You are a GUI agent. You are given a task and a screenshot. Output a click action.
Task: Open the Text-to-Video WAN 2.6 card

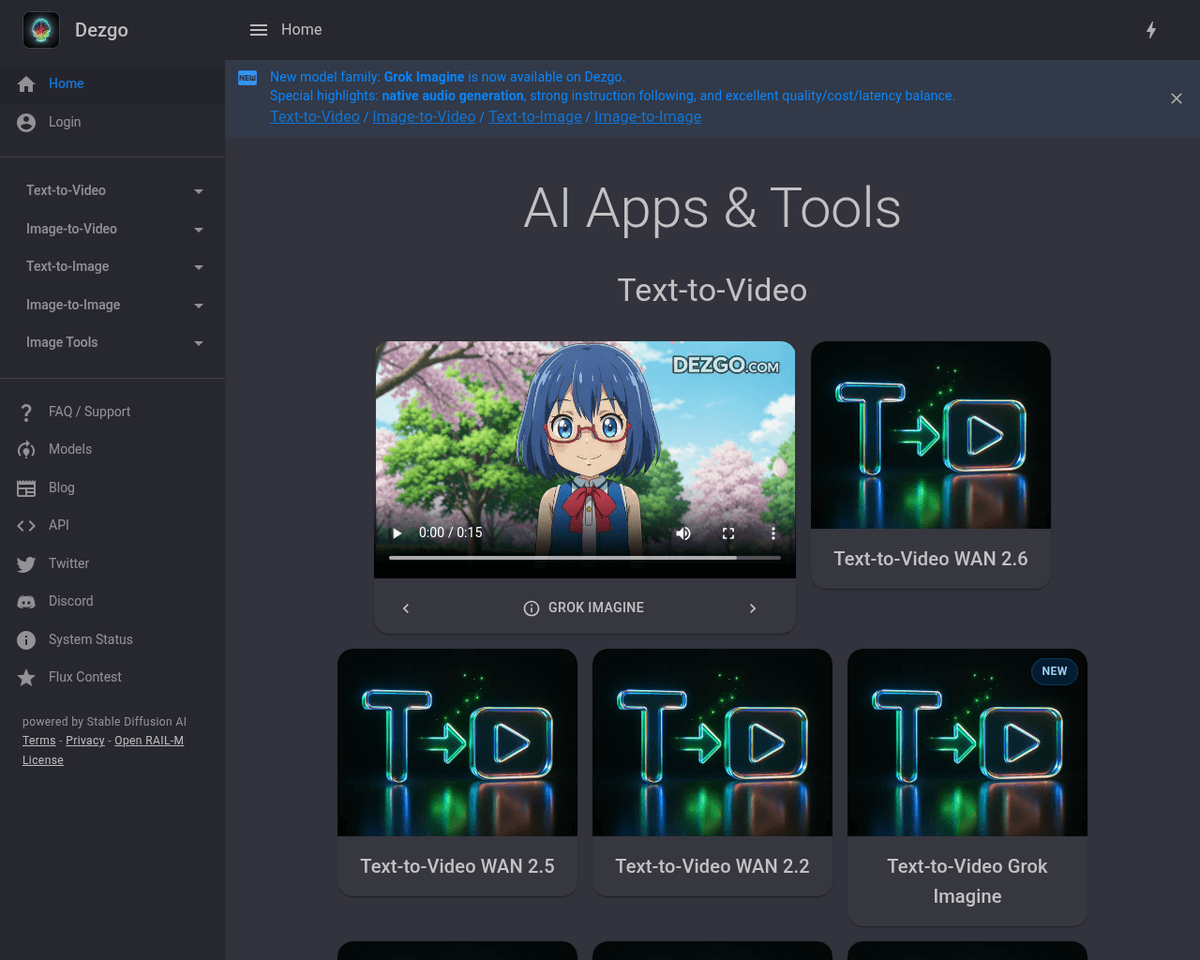coord(930,464)
